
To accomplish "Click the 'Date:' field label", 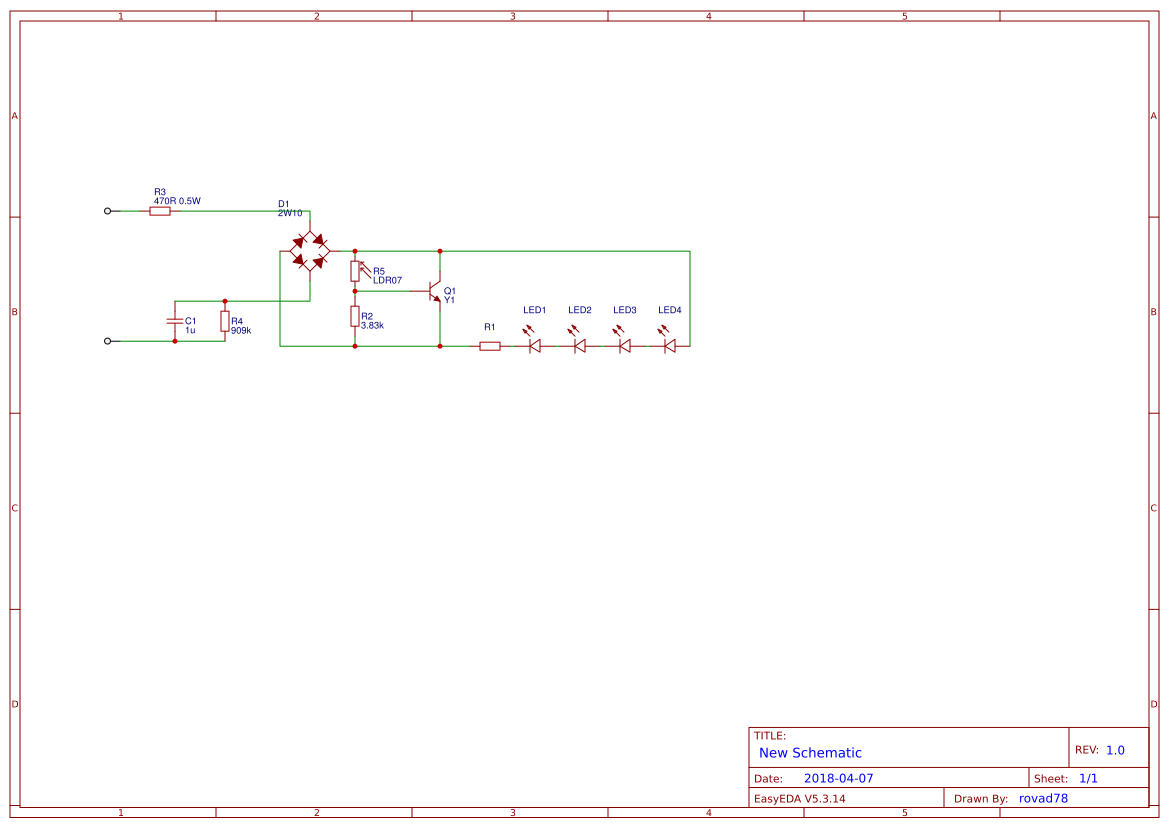I will pyautogui.click(x=768, y=779).
